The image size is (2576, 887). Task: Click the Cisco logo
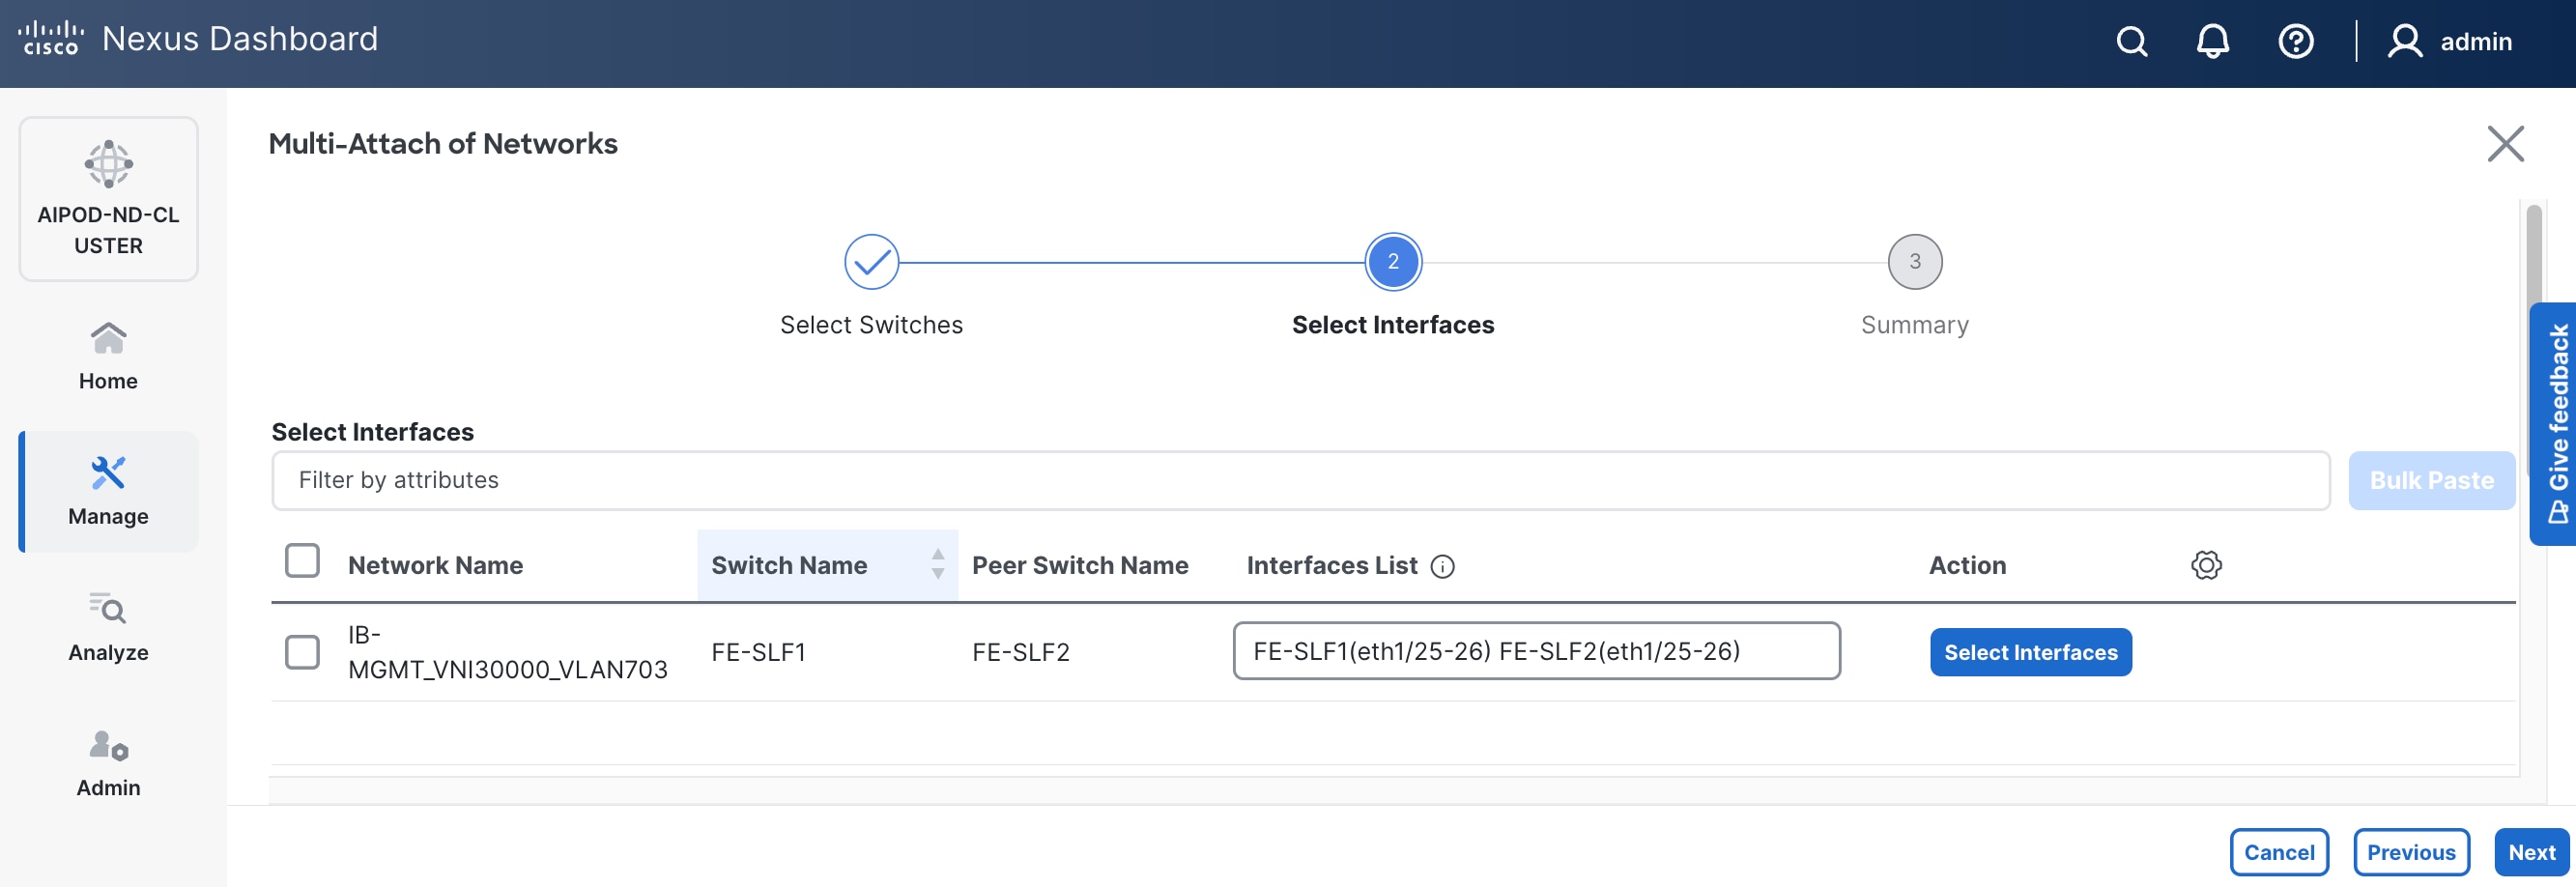click(50, 38)
